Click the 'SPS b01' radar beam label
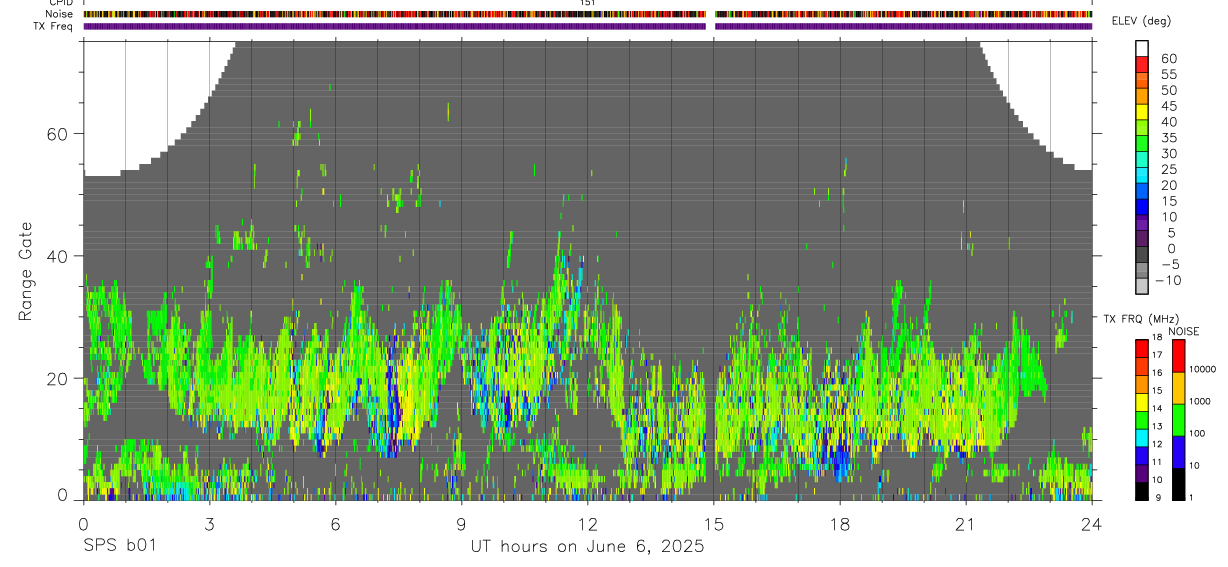The height and width of the screenshot is (567, 1228). coord(119,547)
